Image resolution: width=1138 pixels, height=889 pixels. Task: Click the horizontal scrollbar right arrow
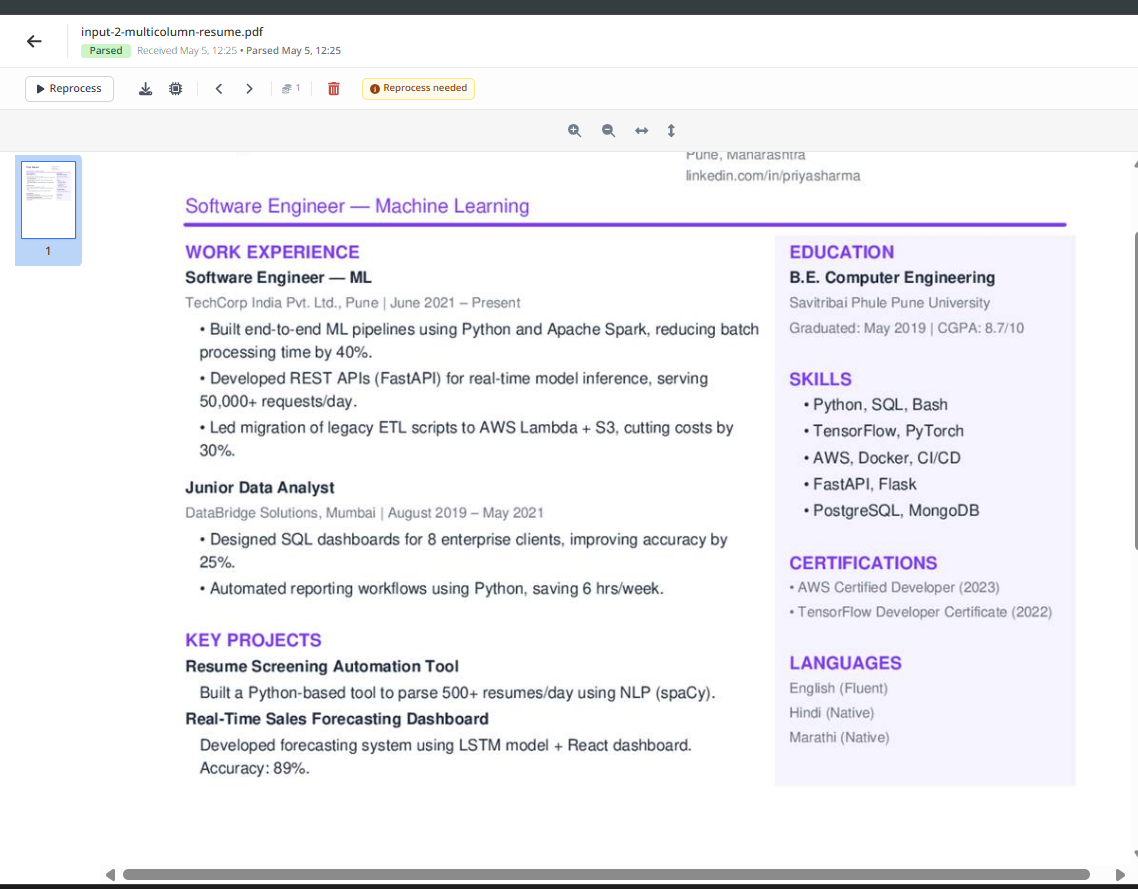pyautogui.click(x=1120, y=874)
